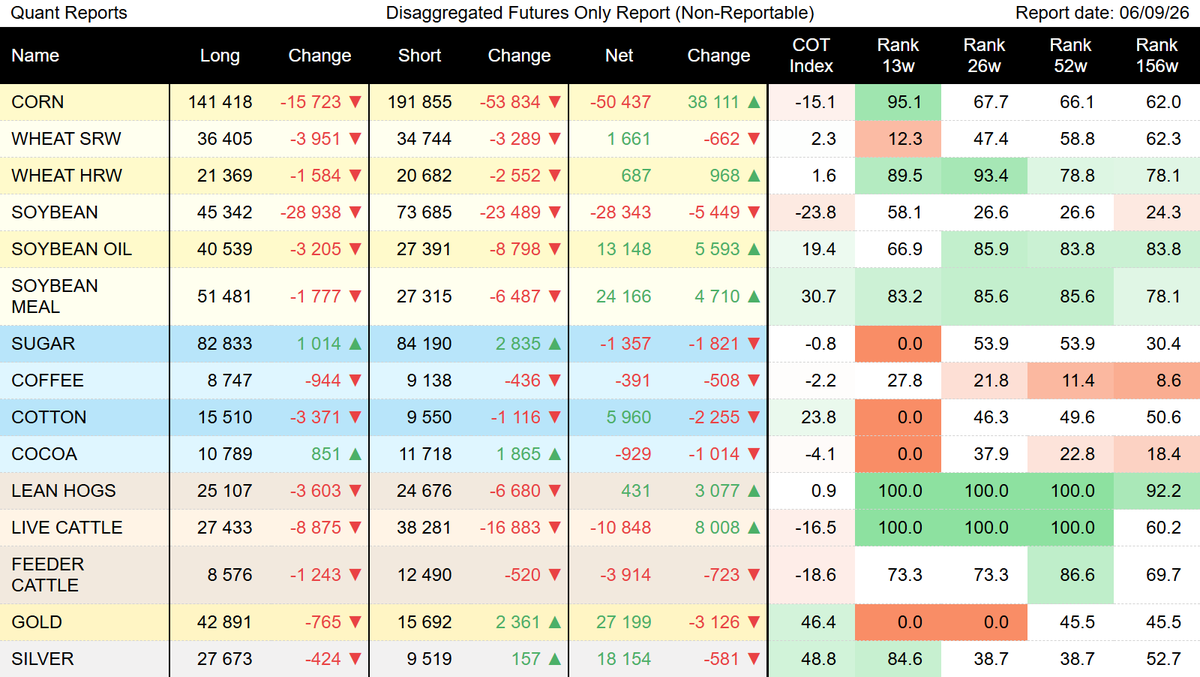Click the red down arrow beside -15 723
Image resolution: width=1200 pixels, height=677 pixels.
click(x=354, y=102)
